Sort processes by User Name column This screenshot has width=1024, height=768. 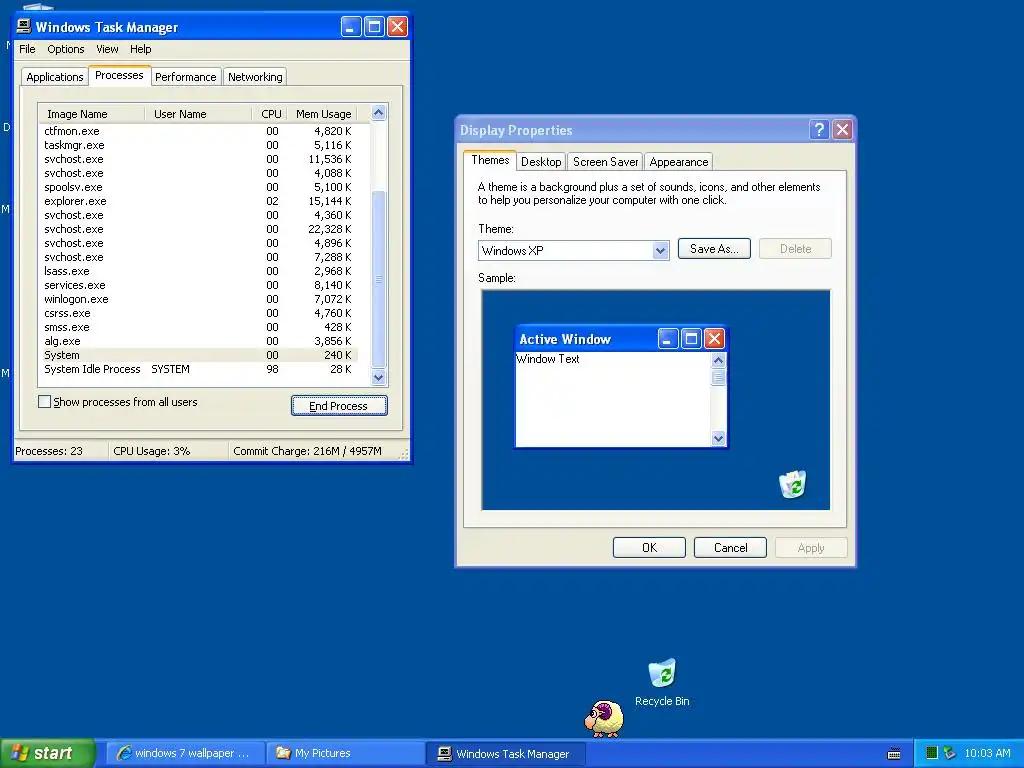tap(198, 114)
